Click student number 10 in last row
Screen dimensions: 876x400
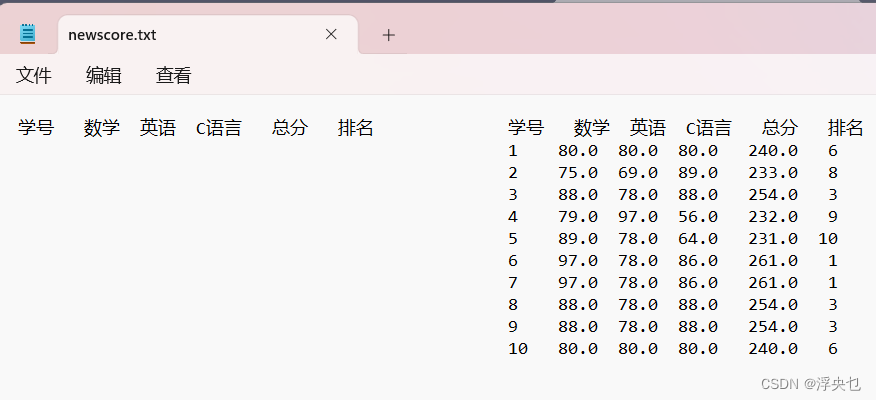[x=518, y=349]
